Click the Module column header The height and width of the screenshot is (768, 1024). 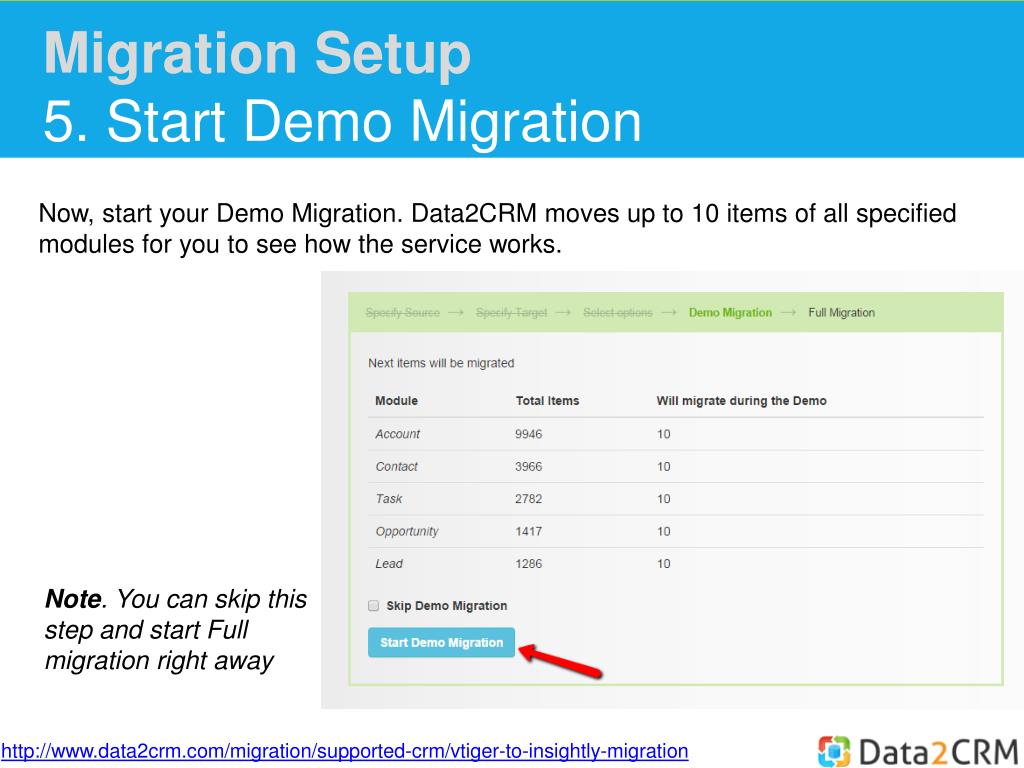396,401
